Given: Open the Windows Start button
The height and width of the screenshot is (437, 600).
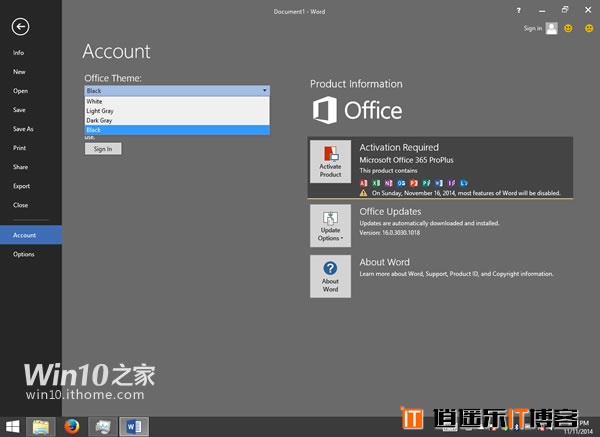Looking at the screenshot, I should [12, 427].
